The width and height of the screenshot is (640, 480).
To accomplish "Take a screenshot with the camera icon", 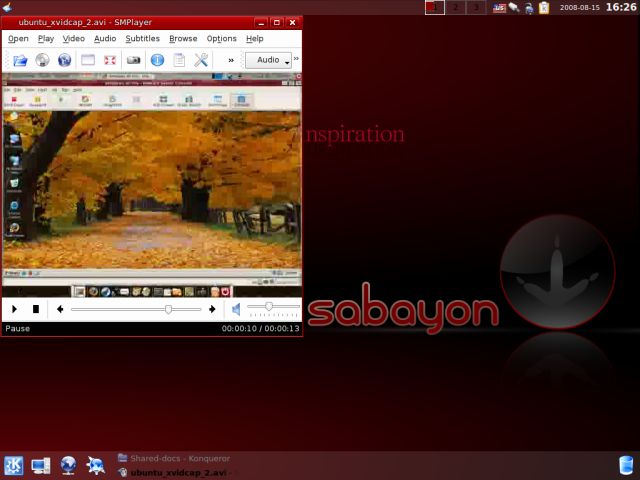I will point(133,60).
